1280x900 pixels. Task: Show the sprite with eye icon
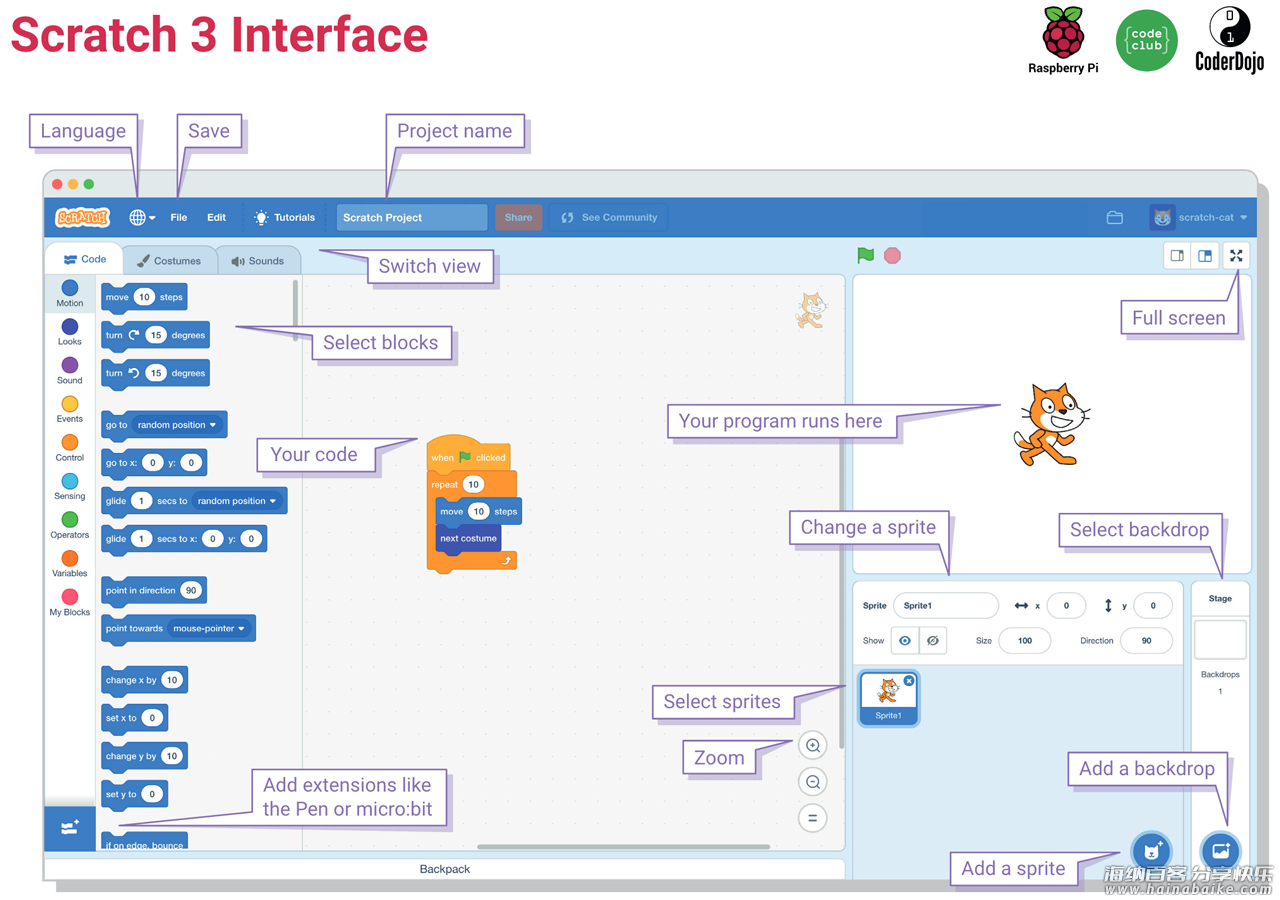pyautogui.click(x=905, y=641)
